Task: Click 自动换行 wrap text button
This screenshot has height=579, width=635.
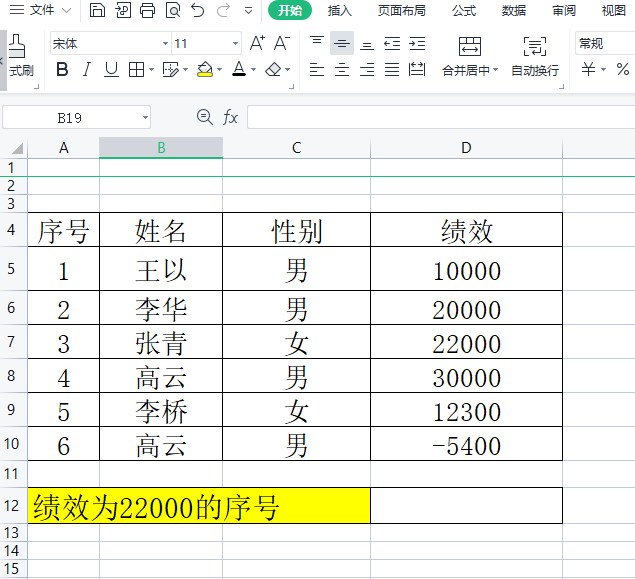Action: (535, 57)
